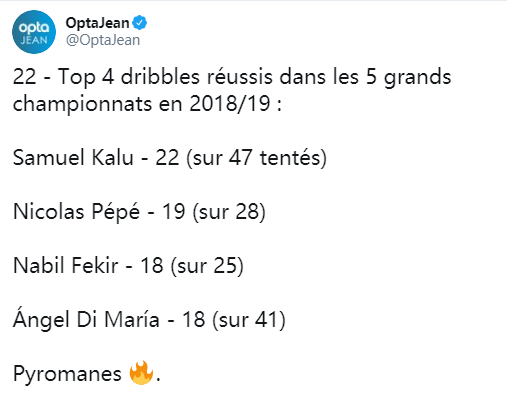Open the OptaJean display name link
The width and height of the screenshot is (507, 398).
pyautogui.click(x=97, y=23)
